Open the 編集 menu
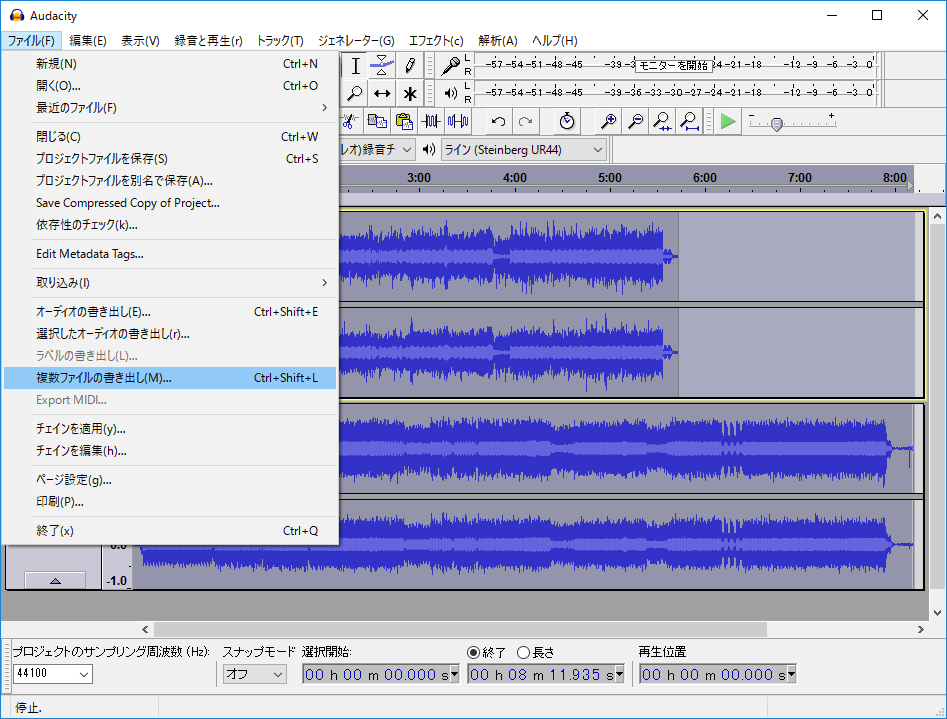The height and width of the screenshot is (719, 947). click(x=88, y=41)
